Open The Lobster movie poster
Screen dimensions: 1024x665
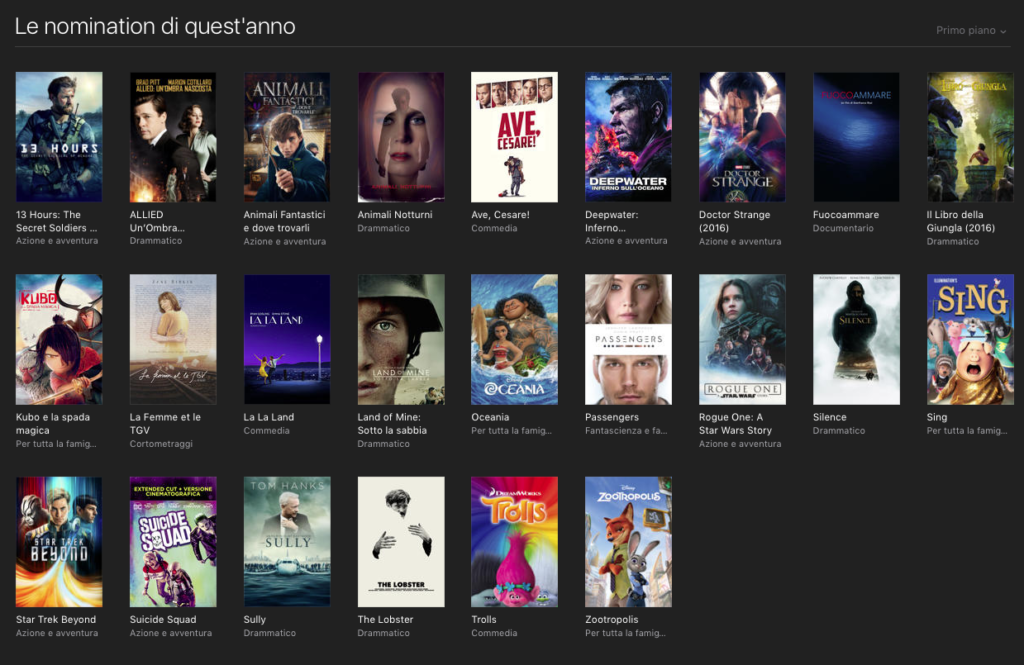(x=401, y=542)
